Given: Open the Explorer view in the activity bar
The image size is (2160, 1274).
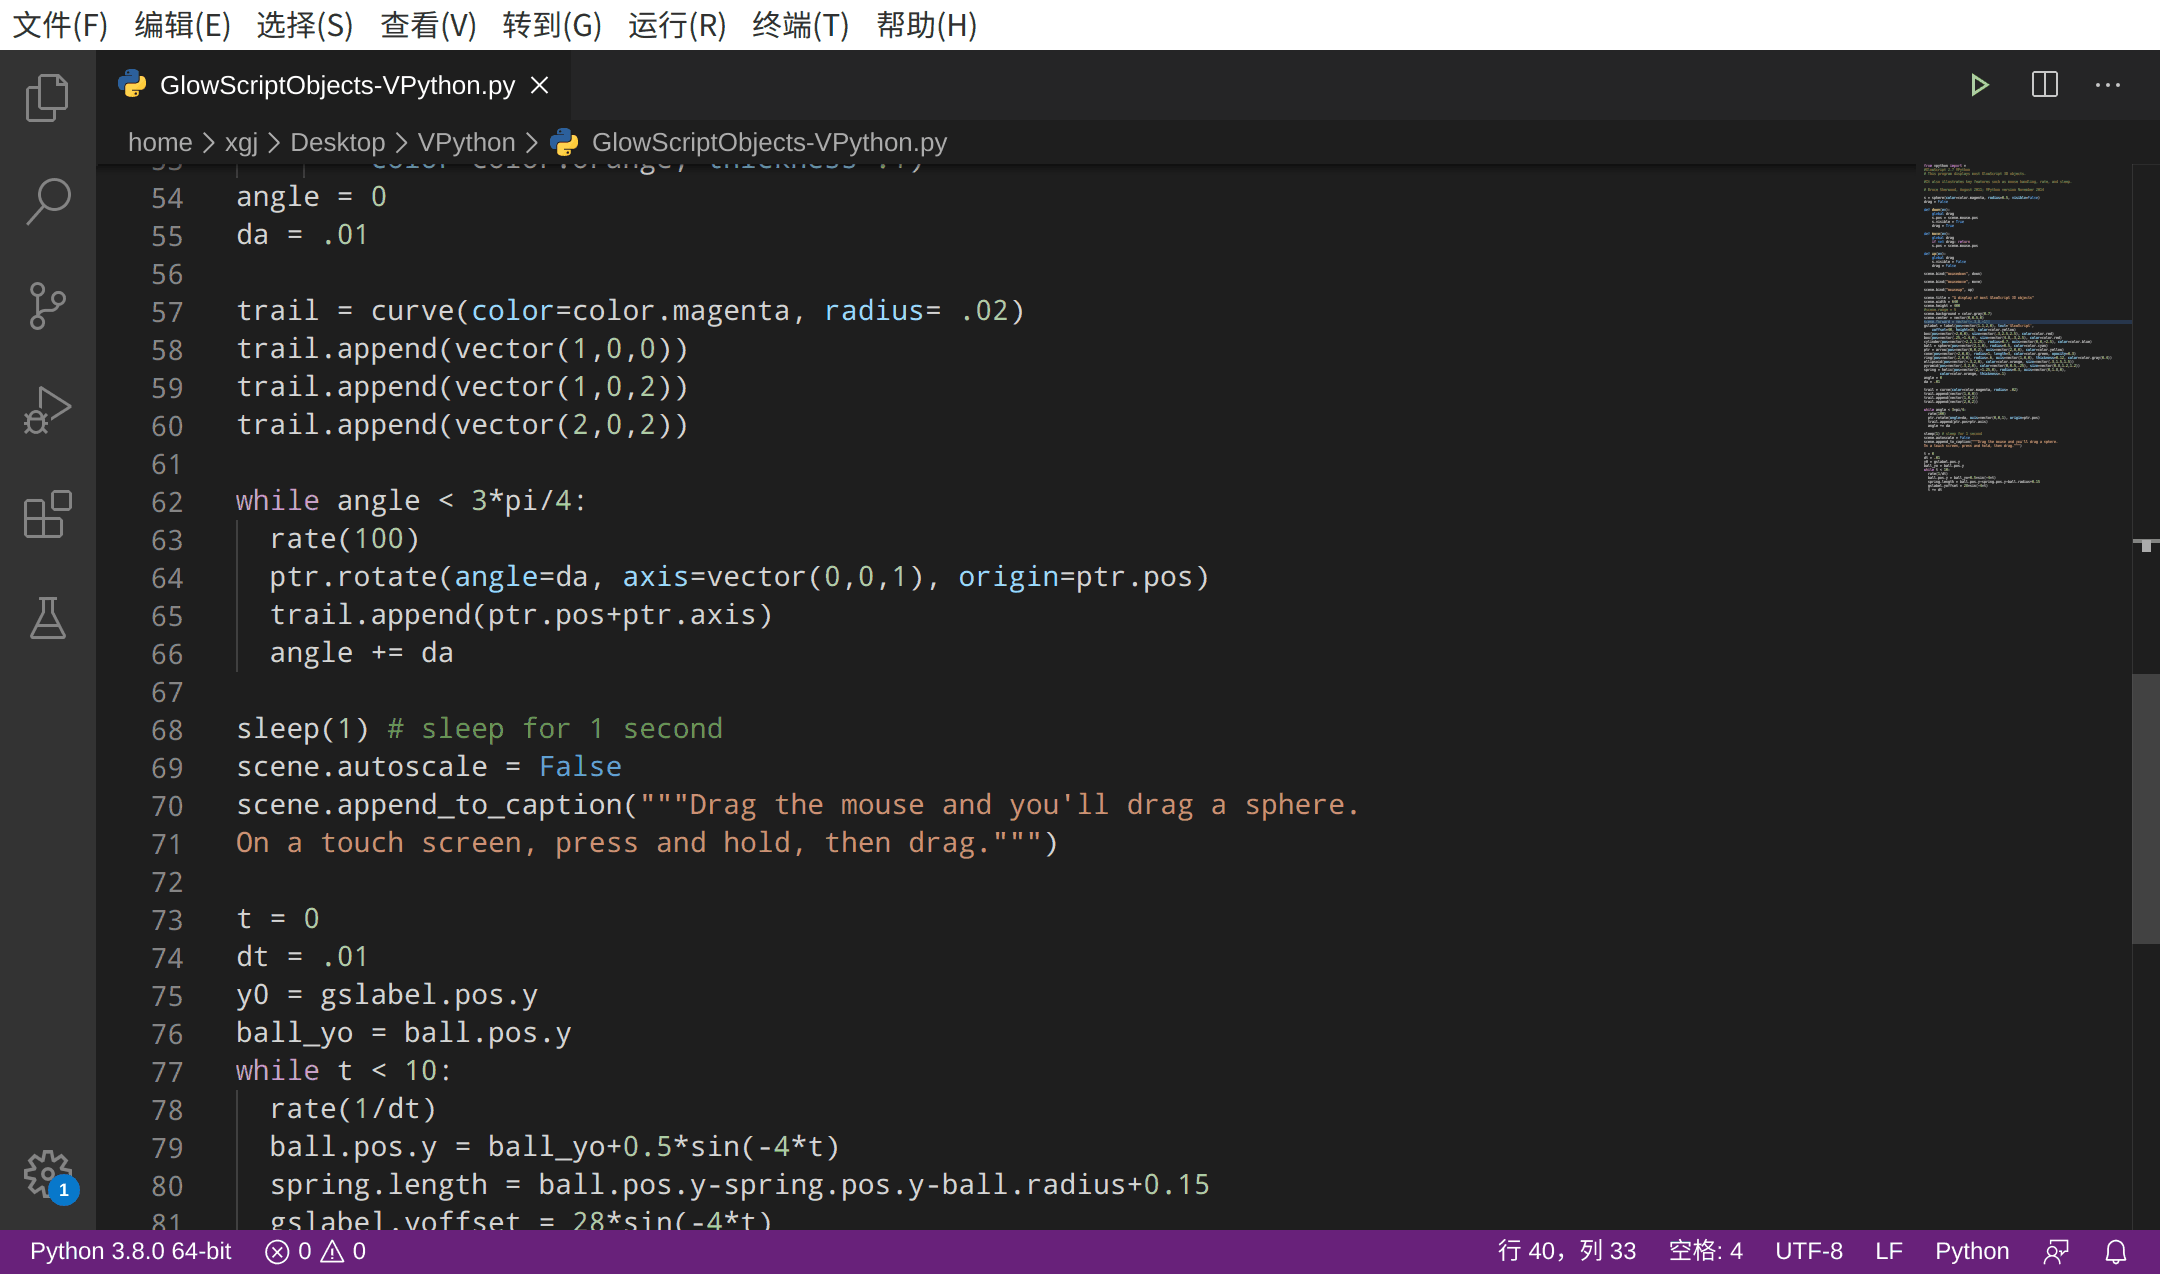Looking at the screenshot, I should coord(47,97).
